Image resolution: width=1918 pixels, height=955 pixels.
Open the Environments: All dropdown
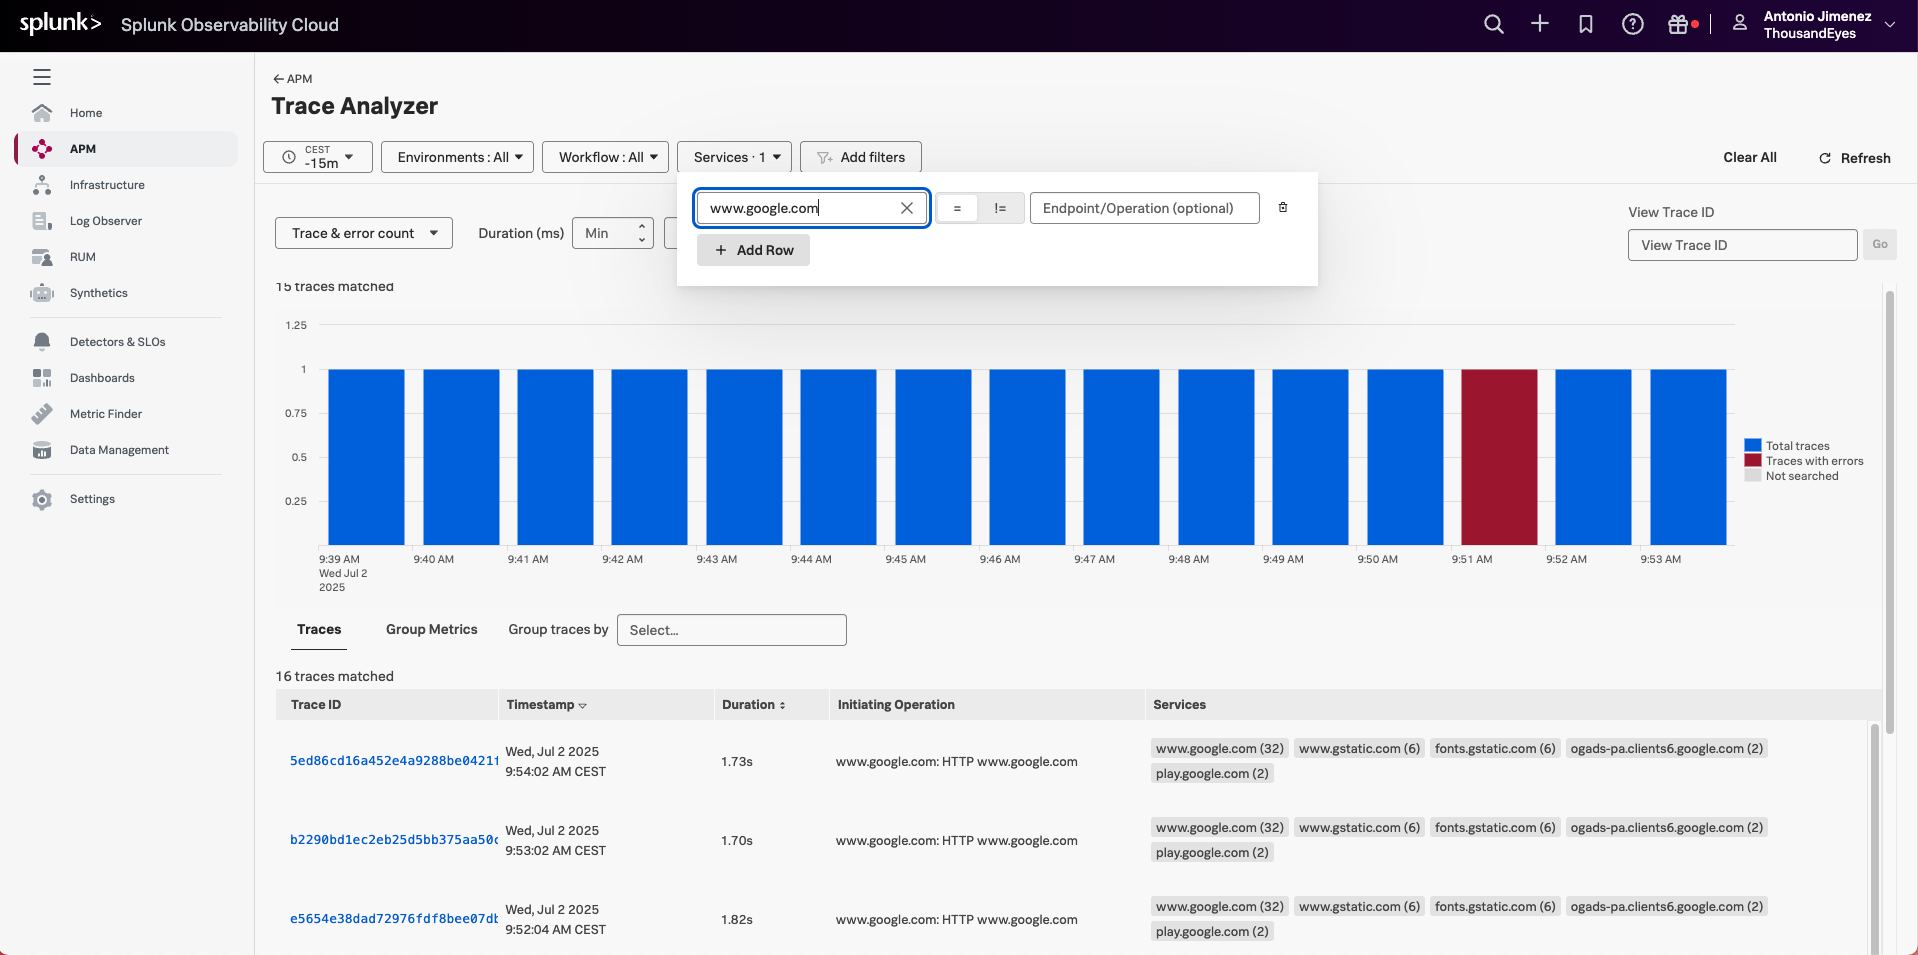tap(457, 157)
